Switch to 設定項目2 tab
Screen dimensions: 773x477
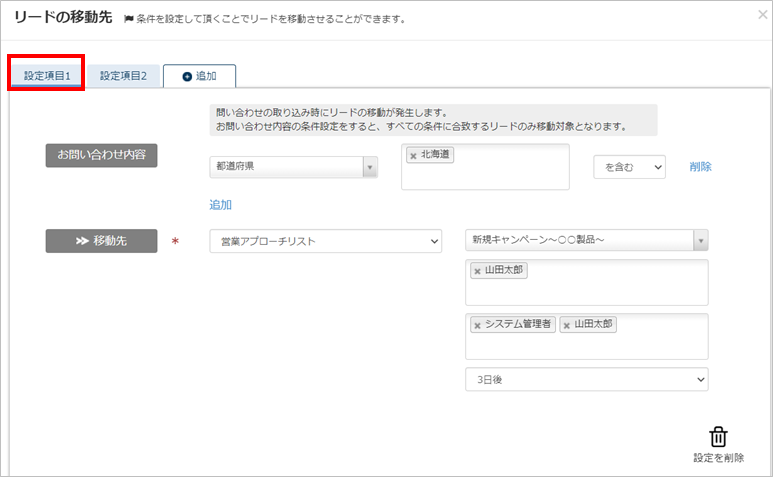123,76
